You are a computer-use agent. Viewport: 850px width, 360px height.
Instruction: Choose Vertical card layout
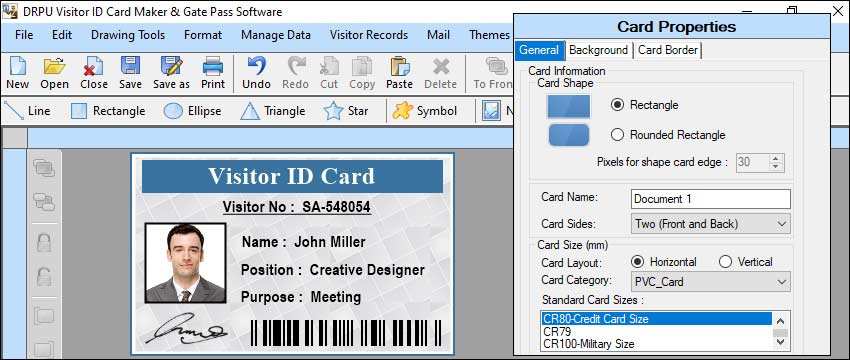pyautogui.click(x=725, y=262)
